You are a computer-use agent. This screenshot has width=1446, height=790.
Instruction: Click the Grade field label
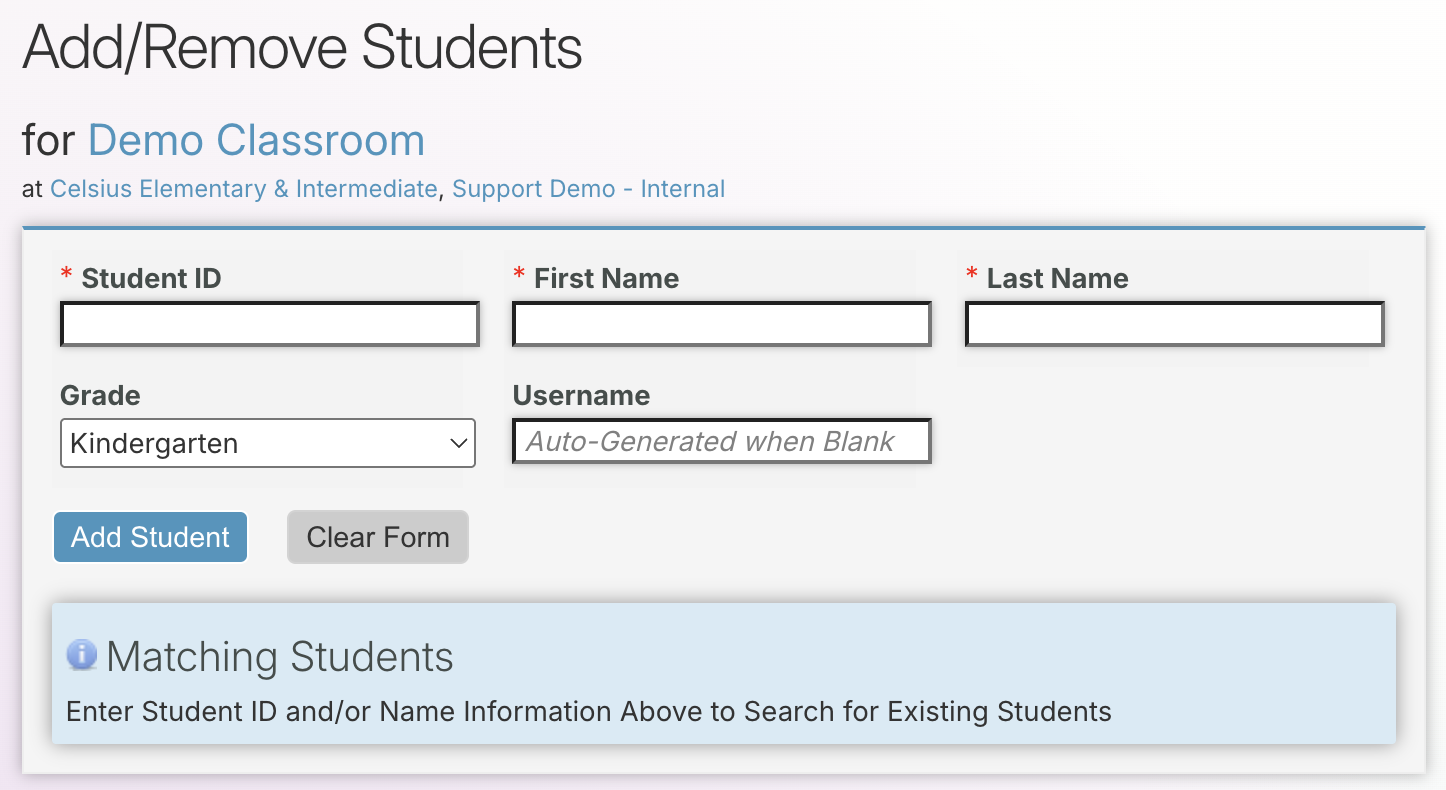[x=99, y=395]
